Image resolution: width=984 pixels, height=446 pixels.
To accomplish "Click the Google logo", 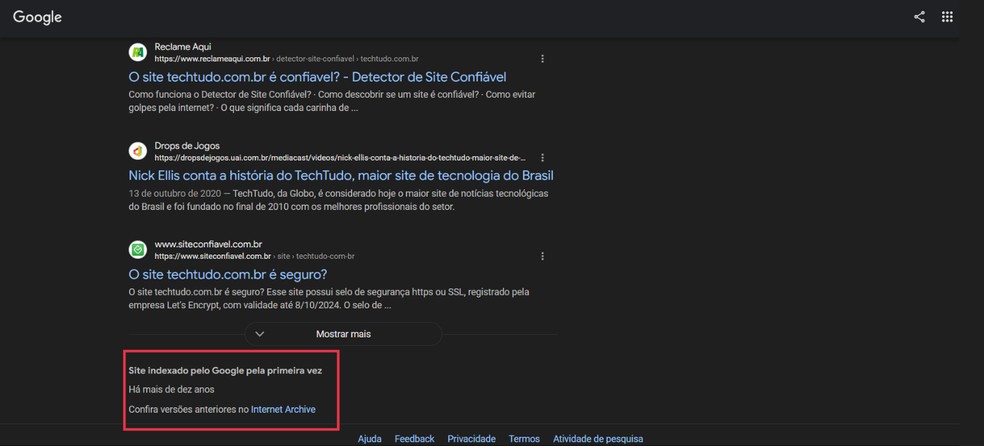I will click(37, 18).
